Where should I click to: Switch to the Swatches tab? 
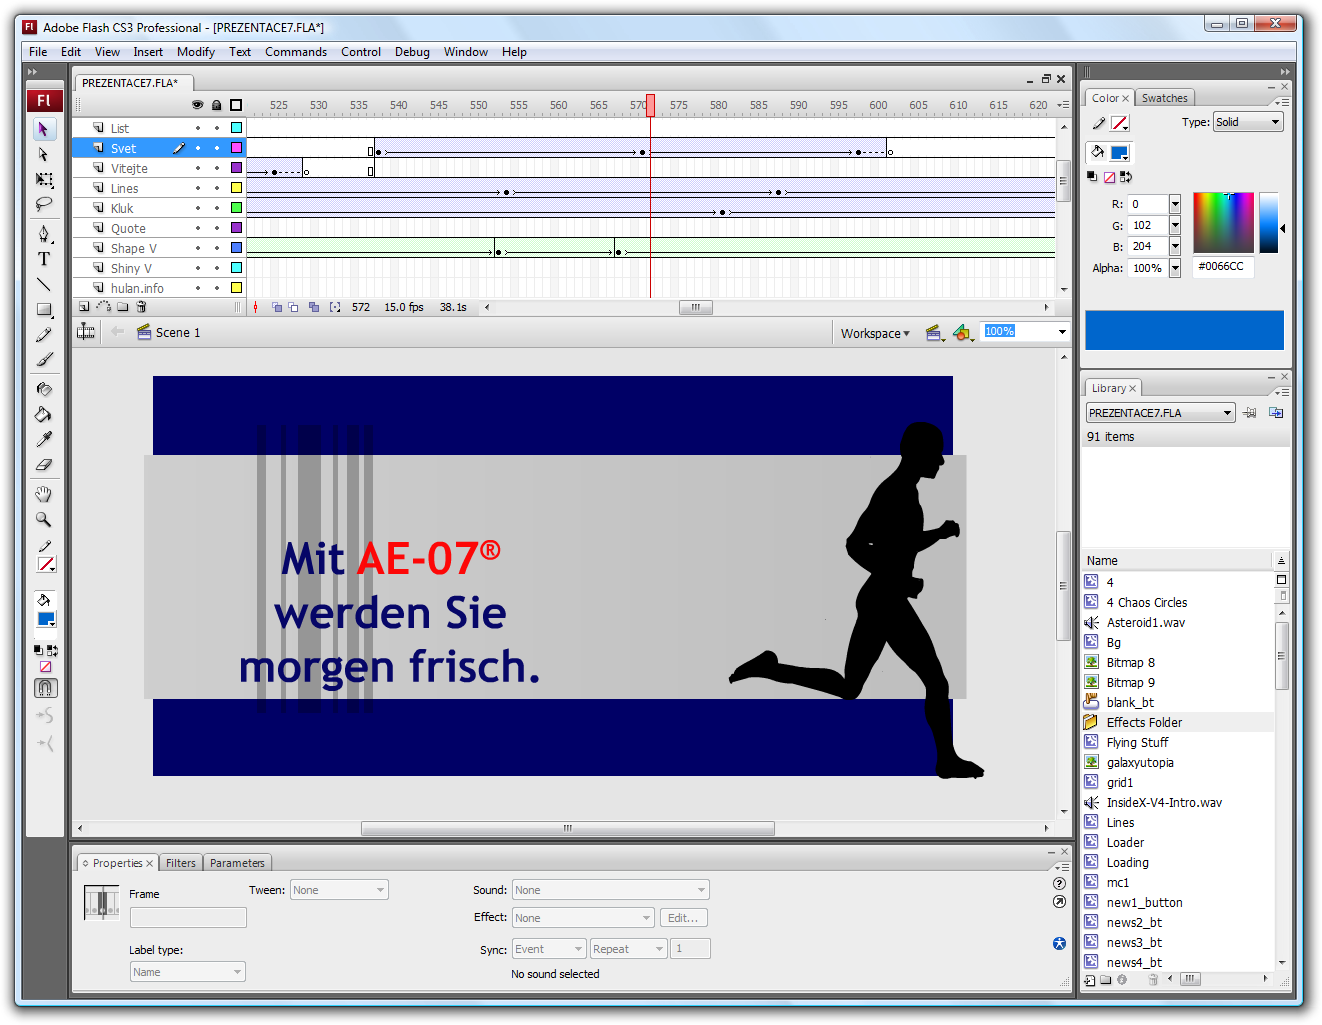[x=1164, y=97]
